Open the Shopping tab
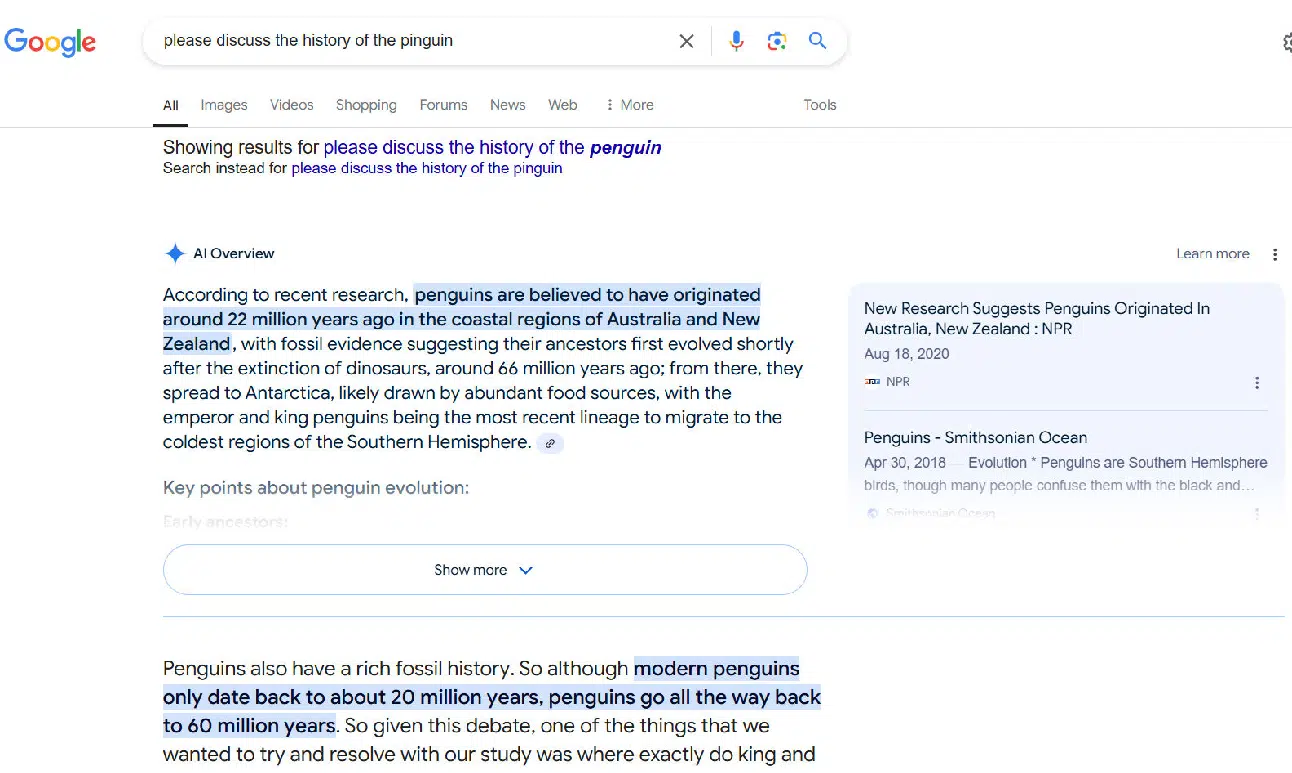This screenshot has height=773, width=1292. [x=366, y=105]
